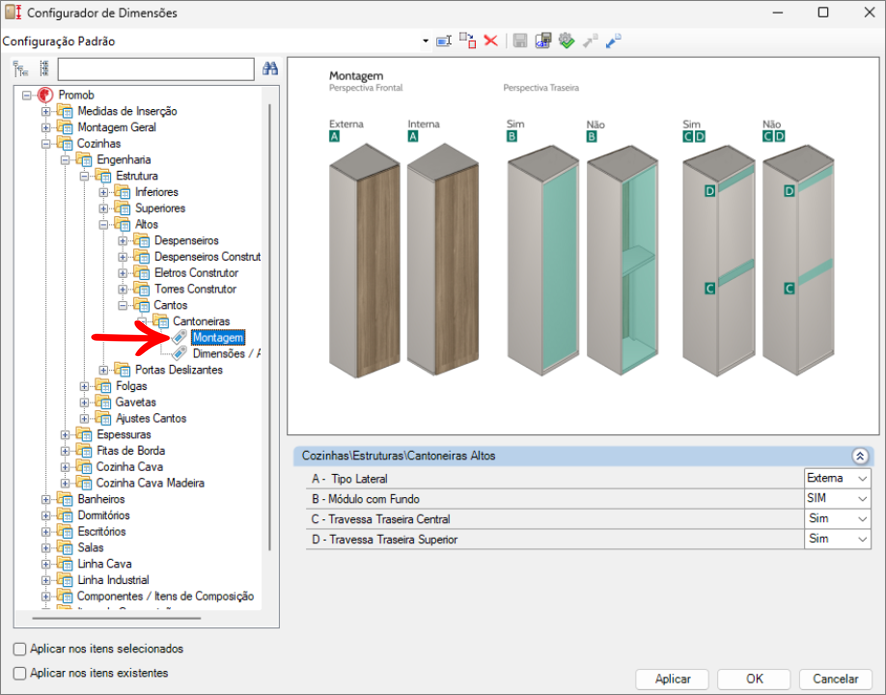Open the Configuração Padrão dropdown arrow
This screenshot has height=695, width=886.
tap(425, 41)
